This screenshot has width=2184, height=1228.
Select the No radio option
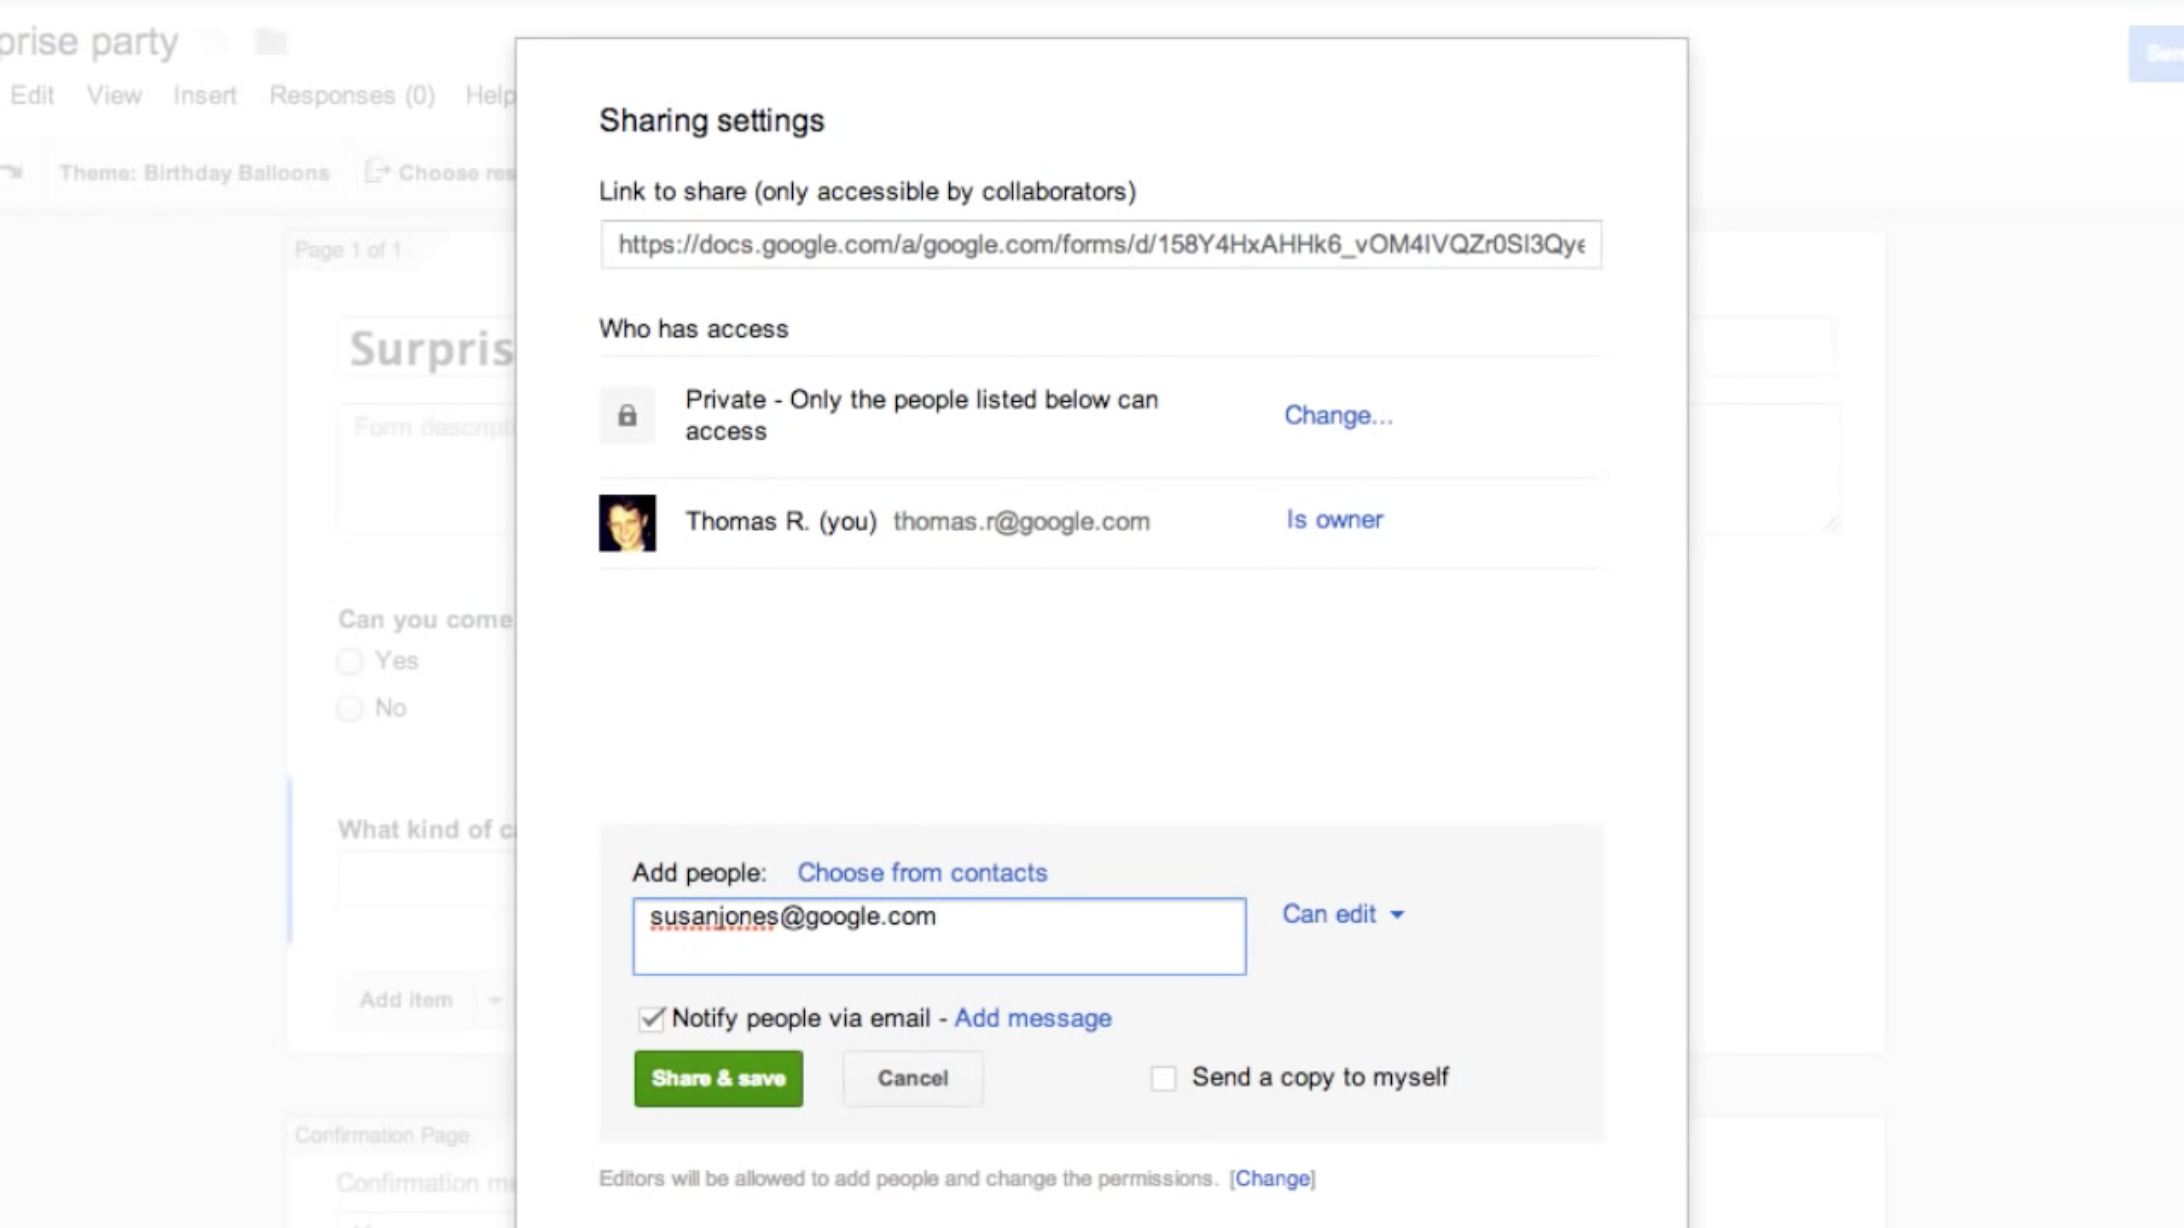click(350, 709)
